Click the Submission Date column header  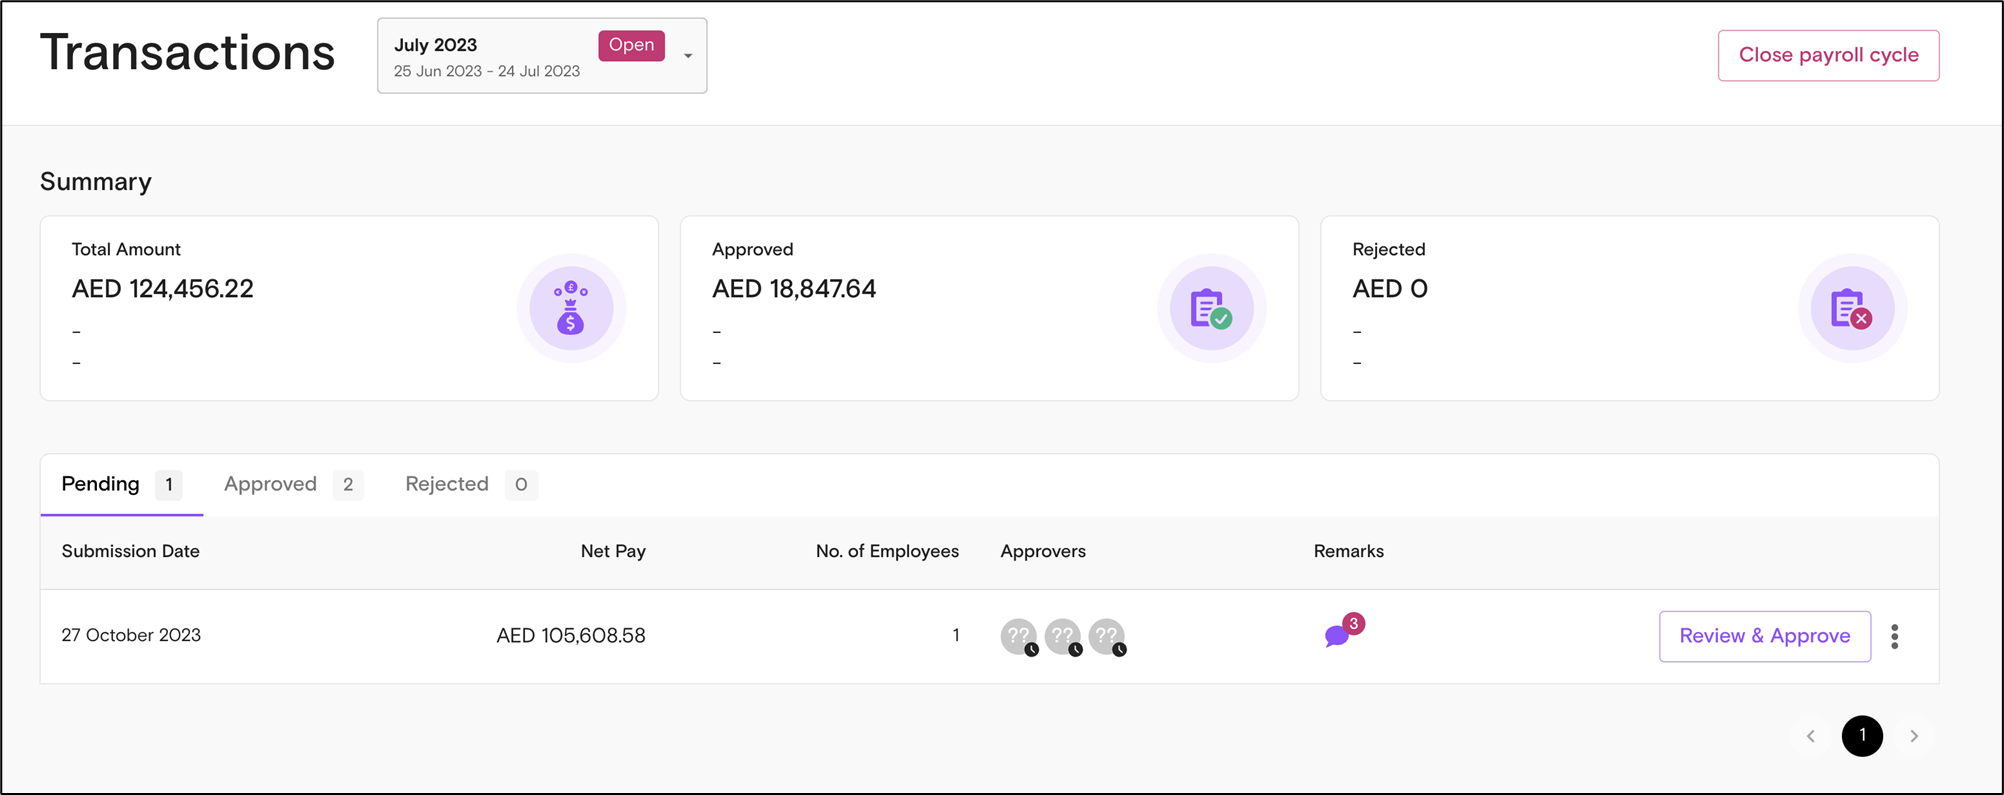[x=131, y=551]
